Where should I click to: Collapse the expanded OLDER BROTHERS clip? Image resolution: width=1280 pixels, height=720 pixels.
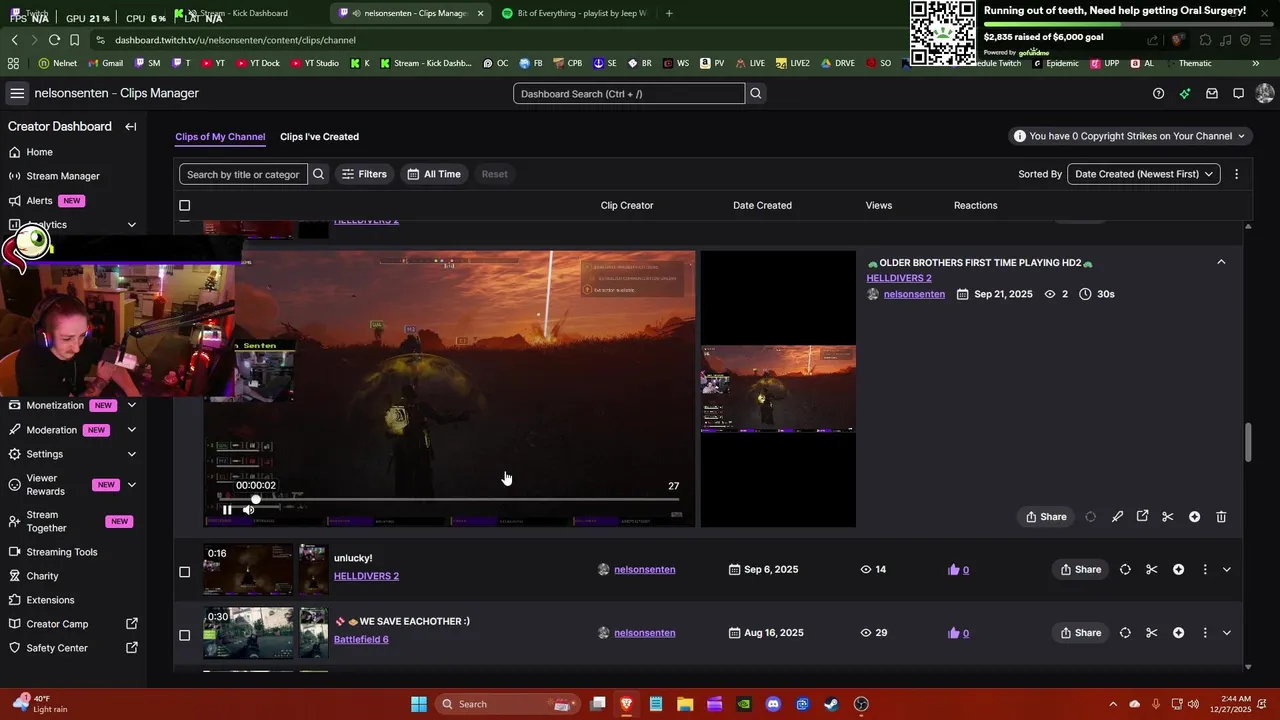pos(1221,262)
